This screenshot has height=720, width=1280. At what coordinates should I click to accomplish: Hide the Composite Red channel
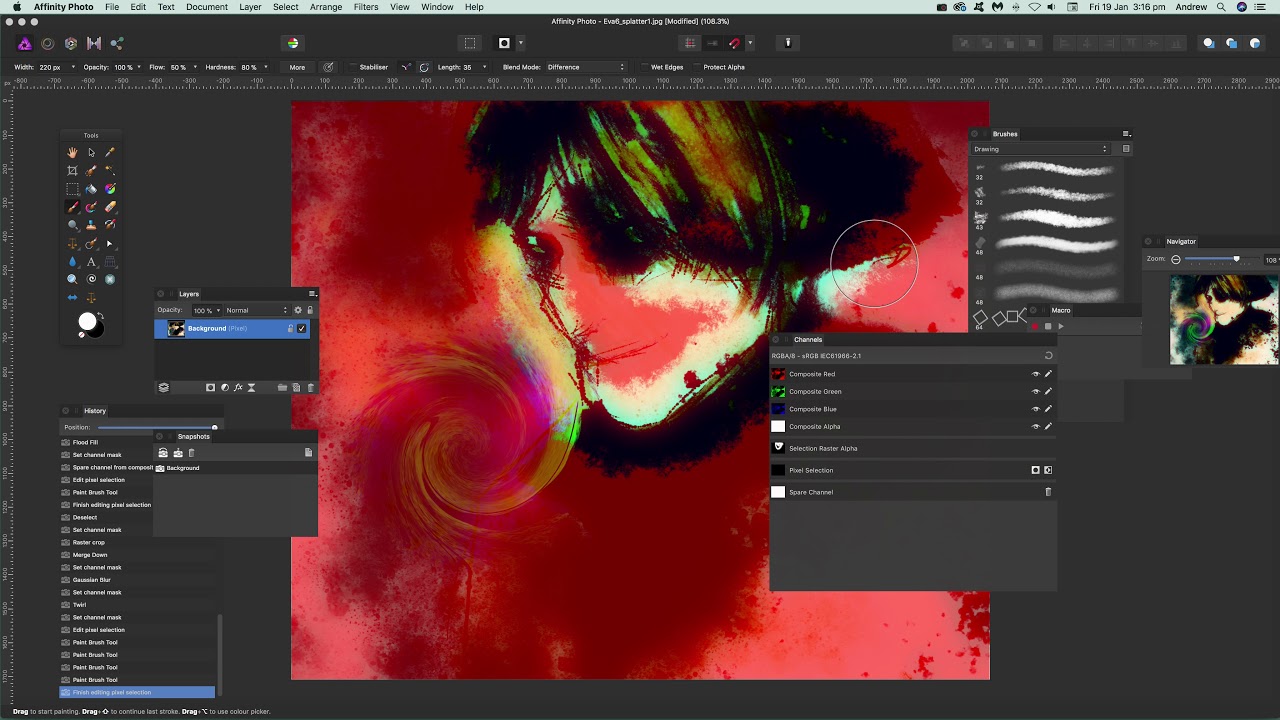(1035, 374)
